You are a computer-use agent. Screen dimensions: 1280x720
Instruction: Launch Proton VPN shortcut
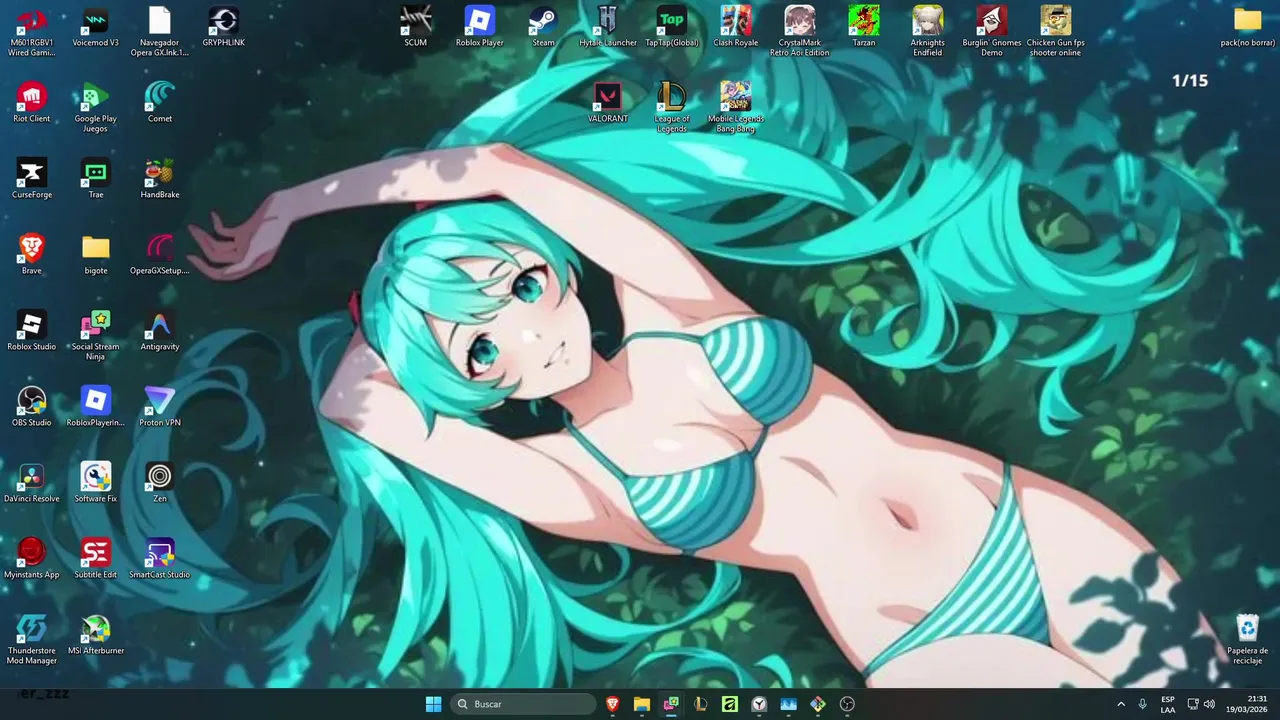click(160, 406)
